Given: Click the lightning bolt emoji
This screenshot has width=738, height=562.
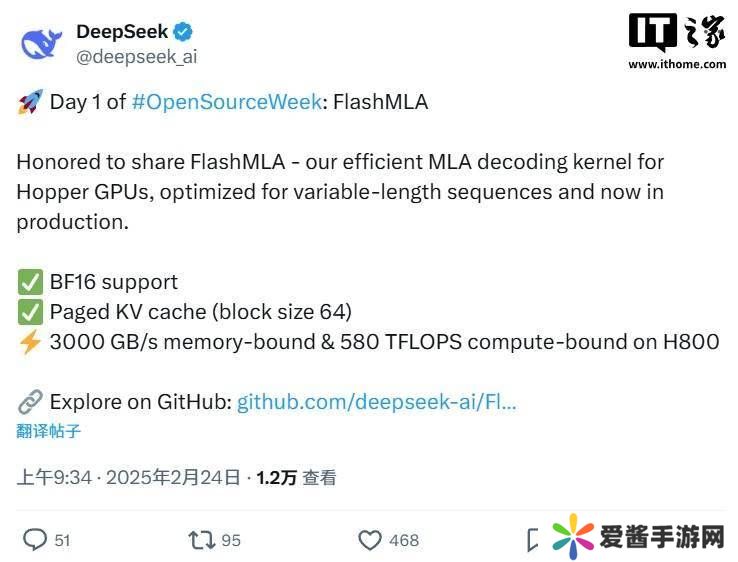Looking at the screenshot, I should click(x=29, y=342).
